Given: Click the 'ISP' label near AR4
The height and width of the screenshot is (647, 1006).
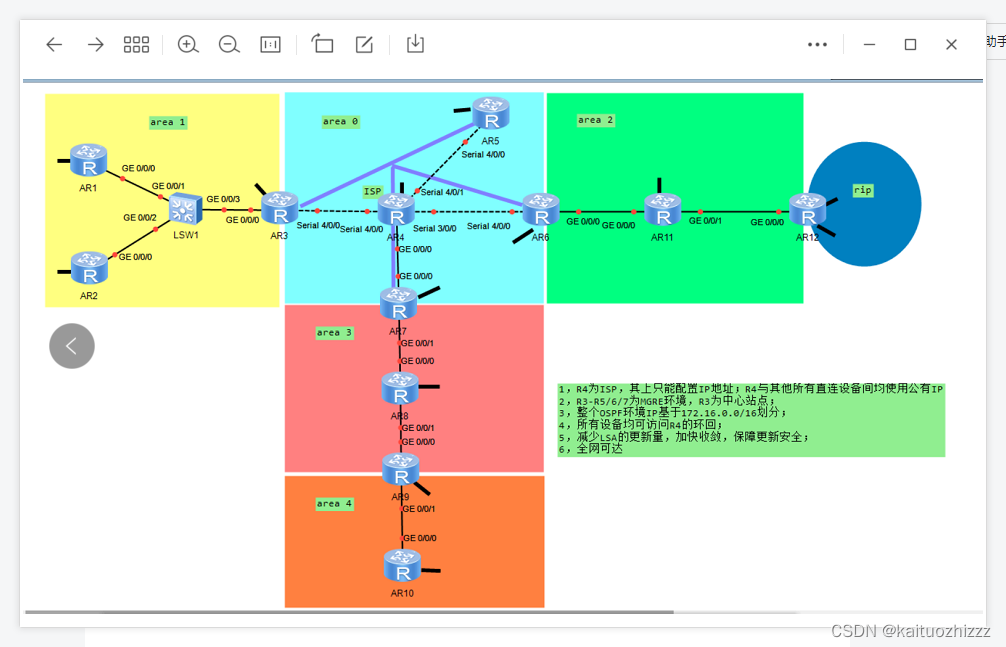Looking at the screenshot, I should coord(373,191).
